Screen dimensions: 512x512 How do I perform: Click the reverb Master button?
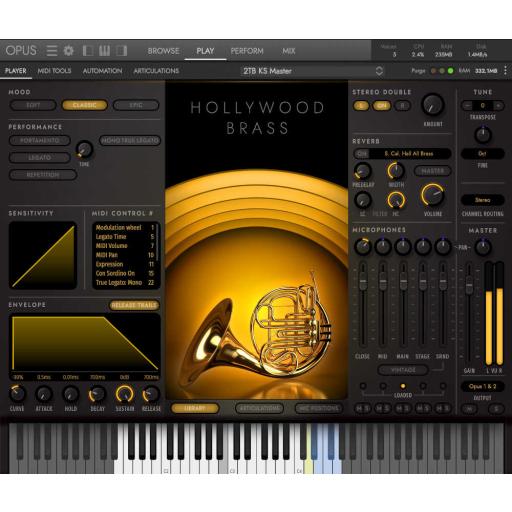tap(432, 171)
